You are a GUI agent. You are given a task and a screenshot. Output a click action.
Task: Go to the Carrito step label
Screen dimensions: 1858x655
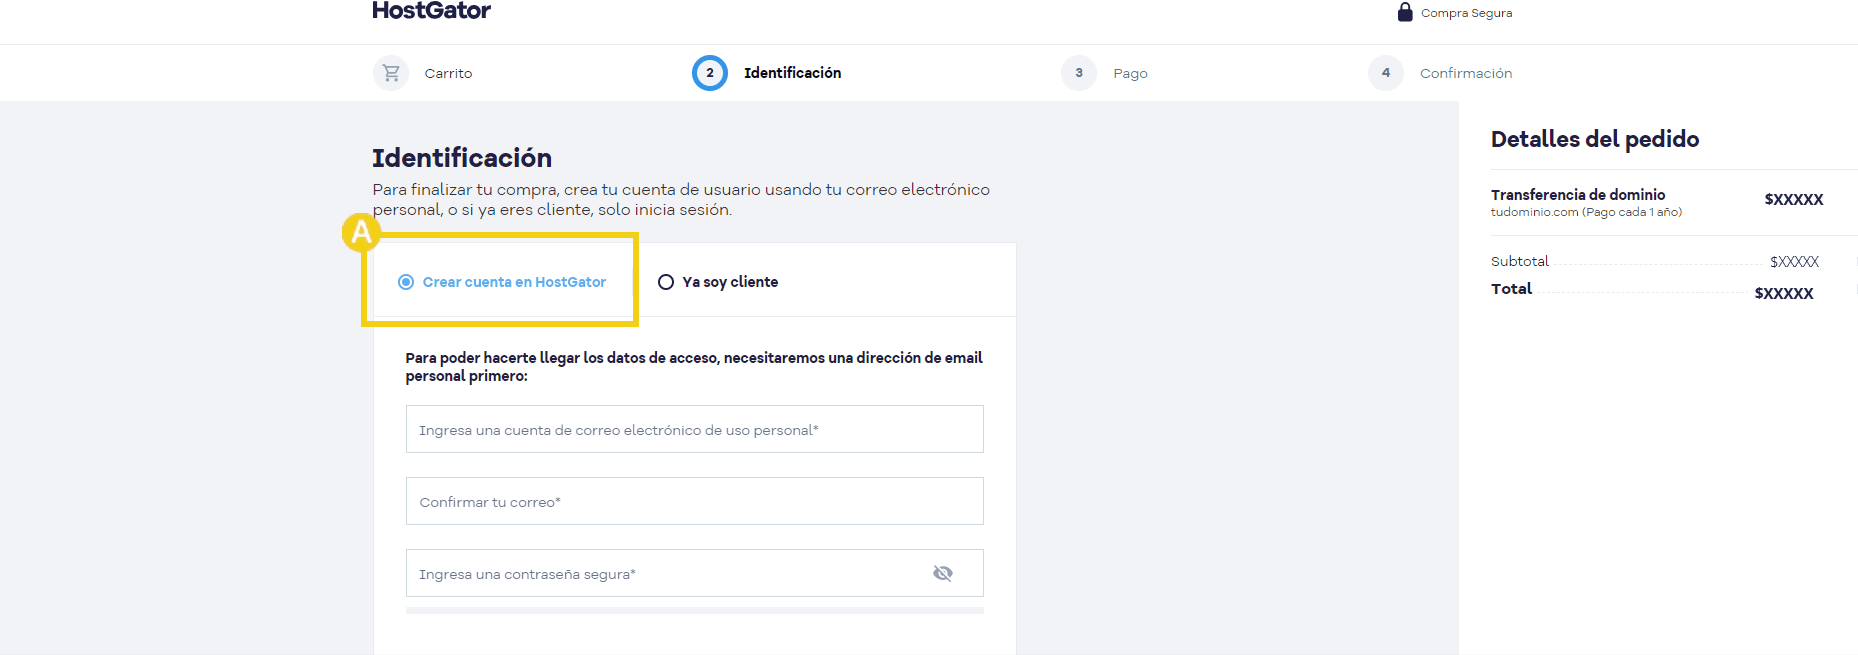pyautogui.click(x=448, y=74)
